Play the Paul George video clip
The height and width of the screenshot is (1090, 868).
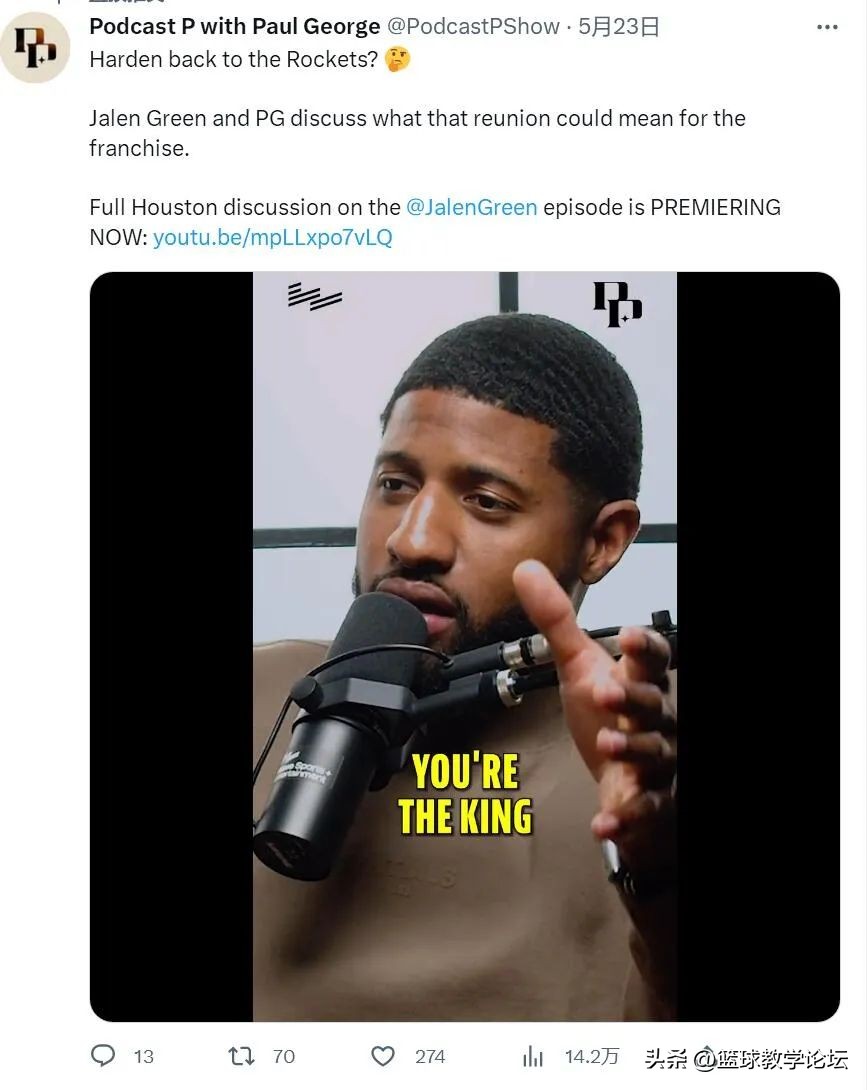[464, 646]
